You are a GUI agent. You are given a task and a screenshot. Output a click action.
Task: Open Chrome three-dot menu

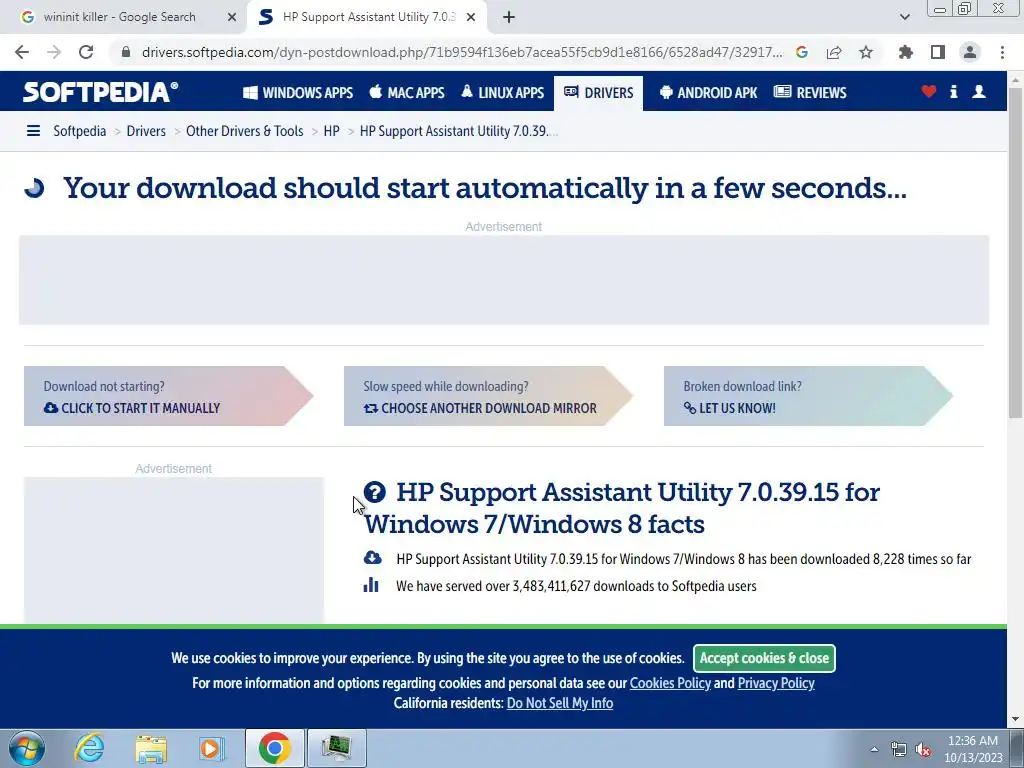tap(1002, 52)
